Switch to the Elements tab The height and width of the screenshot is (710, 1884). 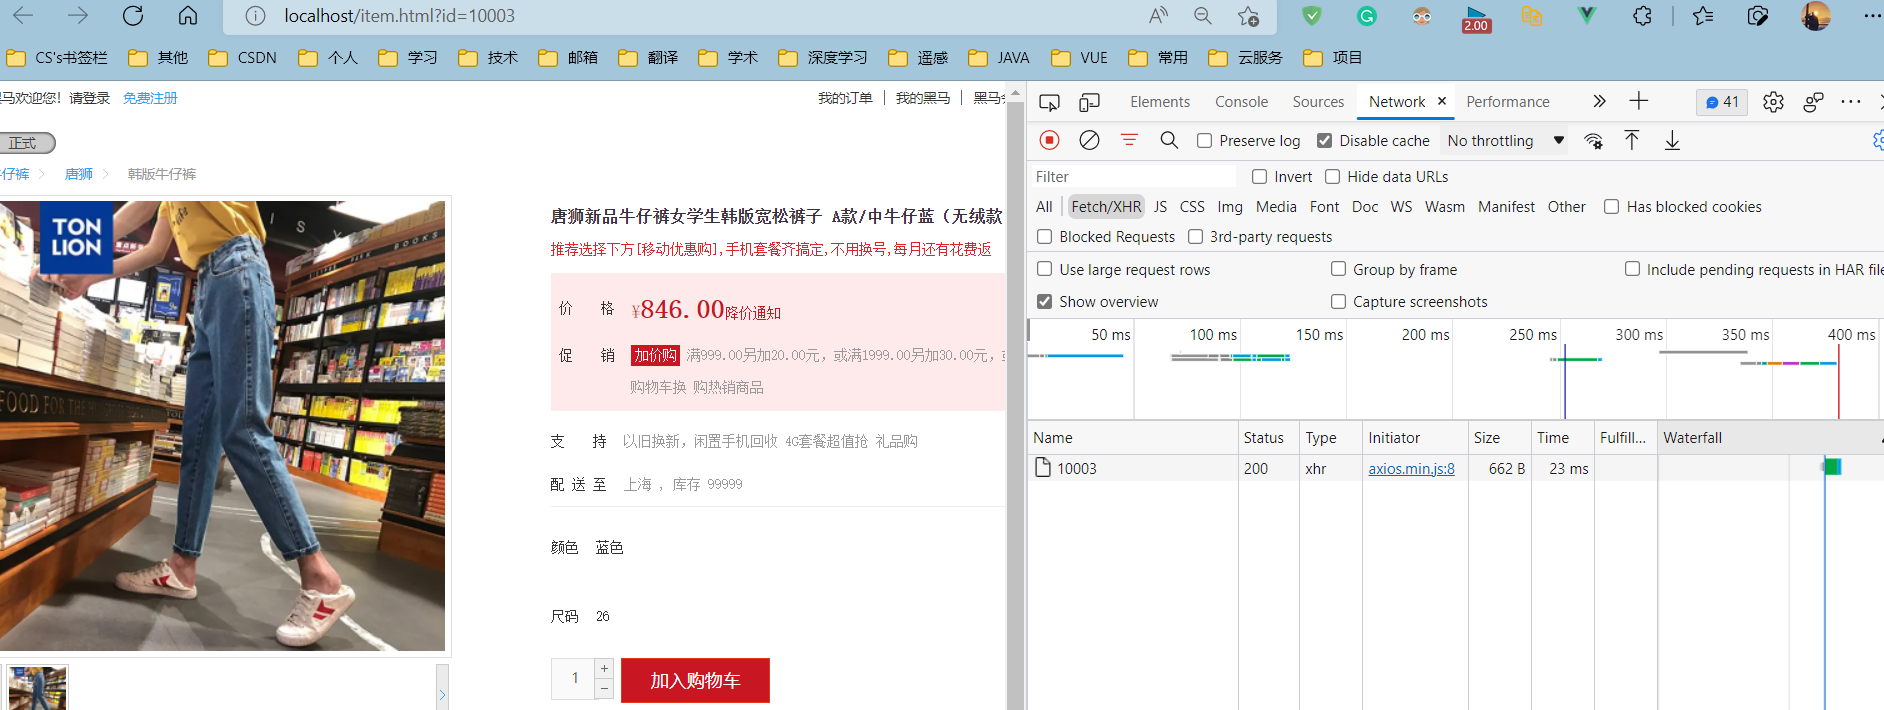coord(1160,102)
